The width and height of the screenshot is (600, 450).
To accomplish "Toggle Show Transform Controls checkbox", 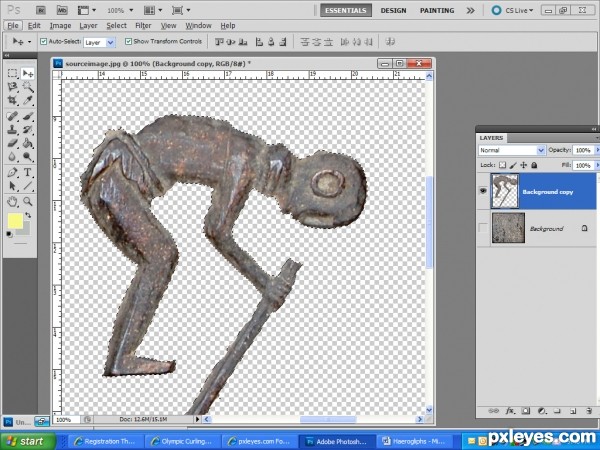I will 129,41.
